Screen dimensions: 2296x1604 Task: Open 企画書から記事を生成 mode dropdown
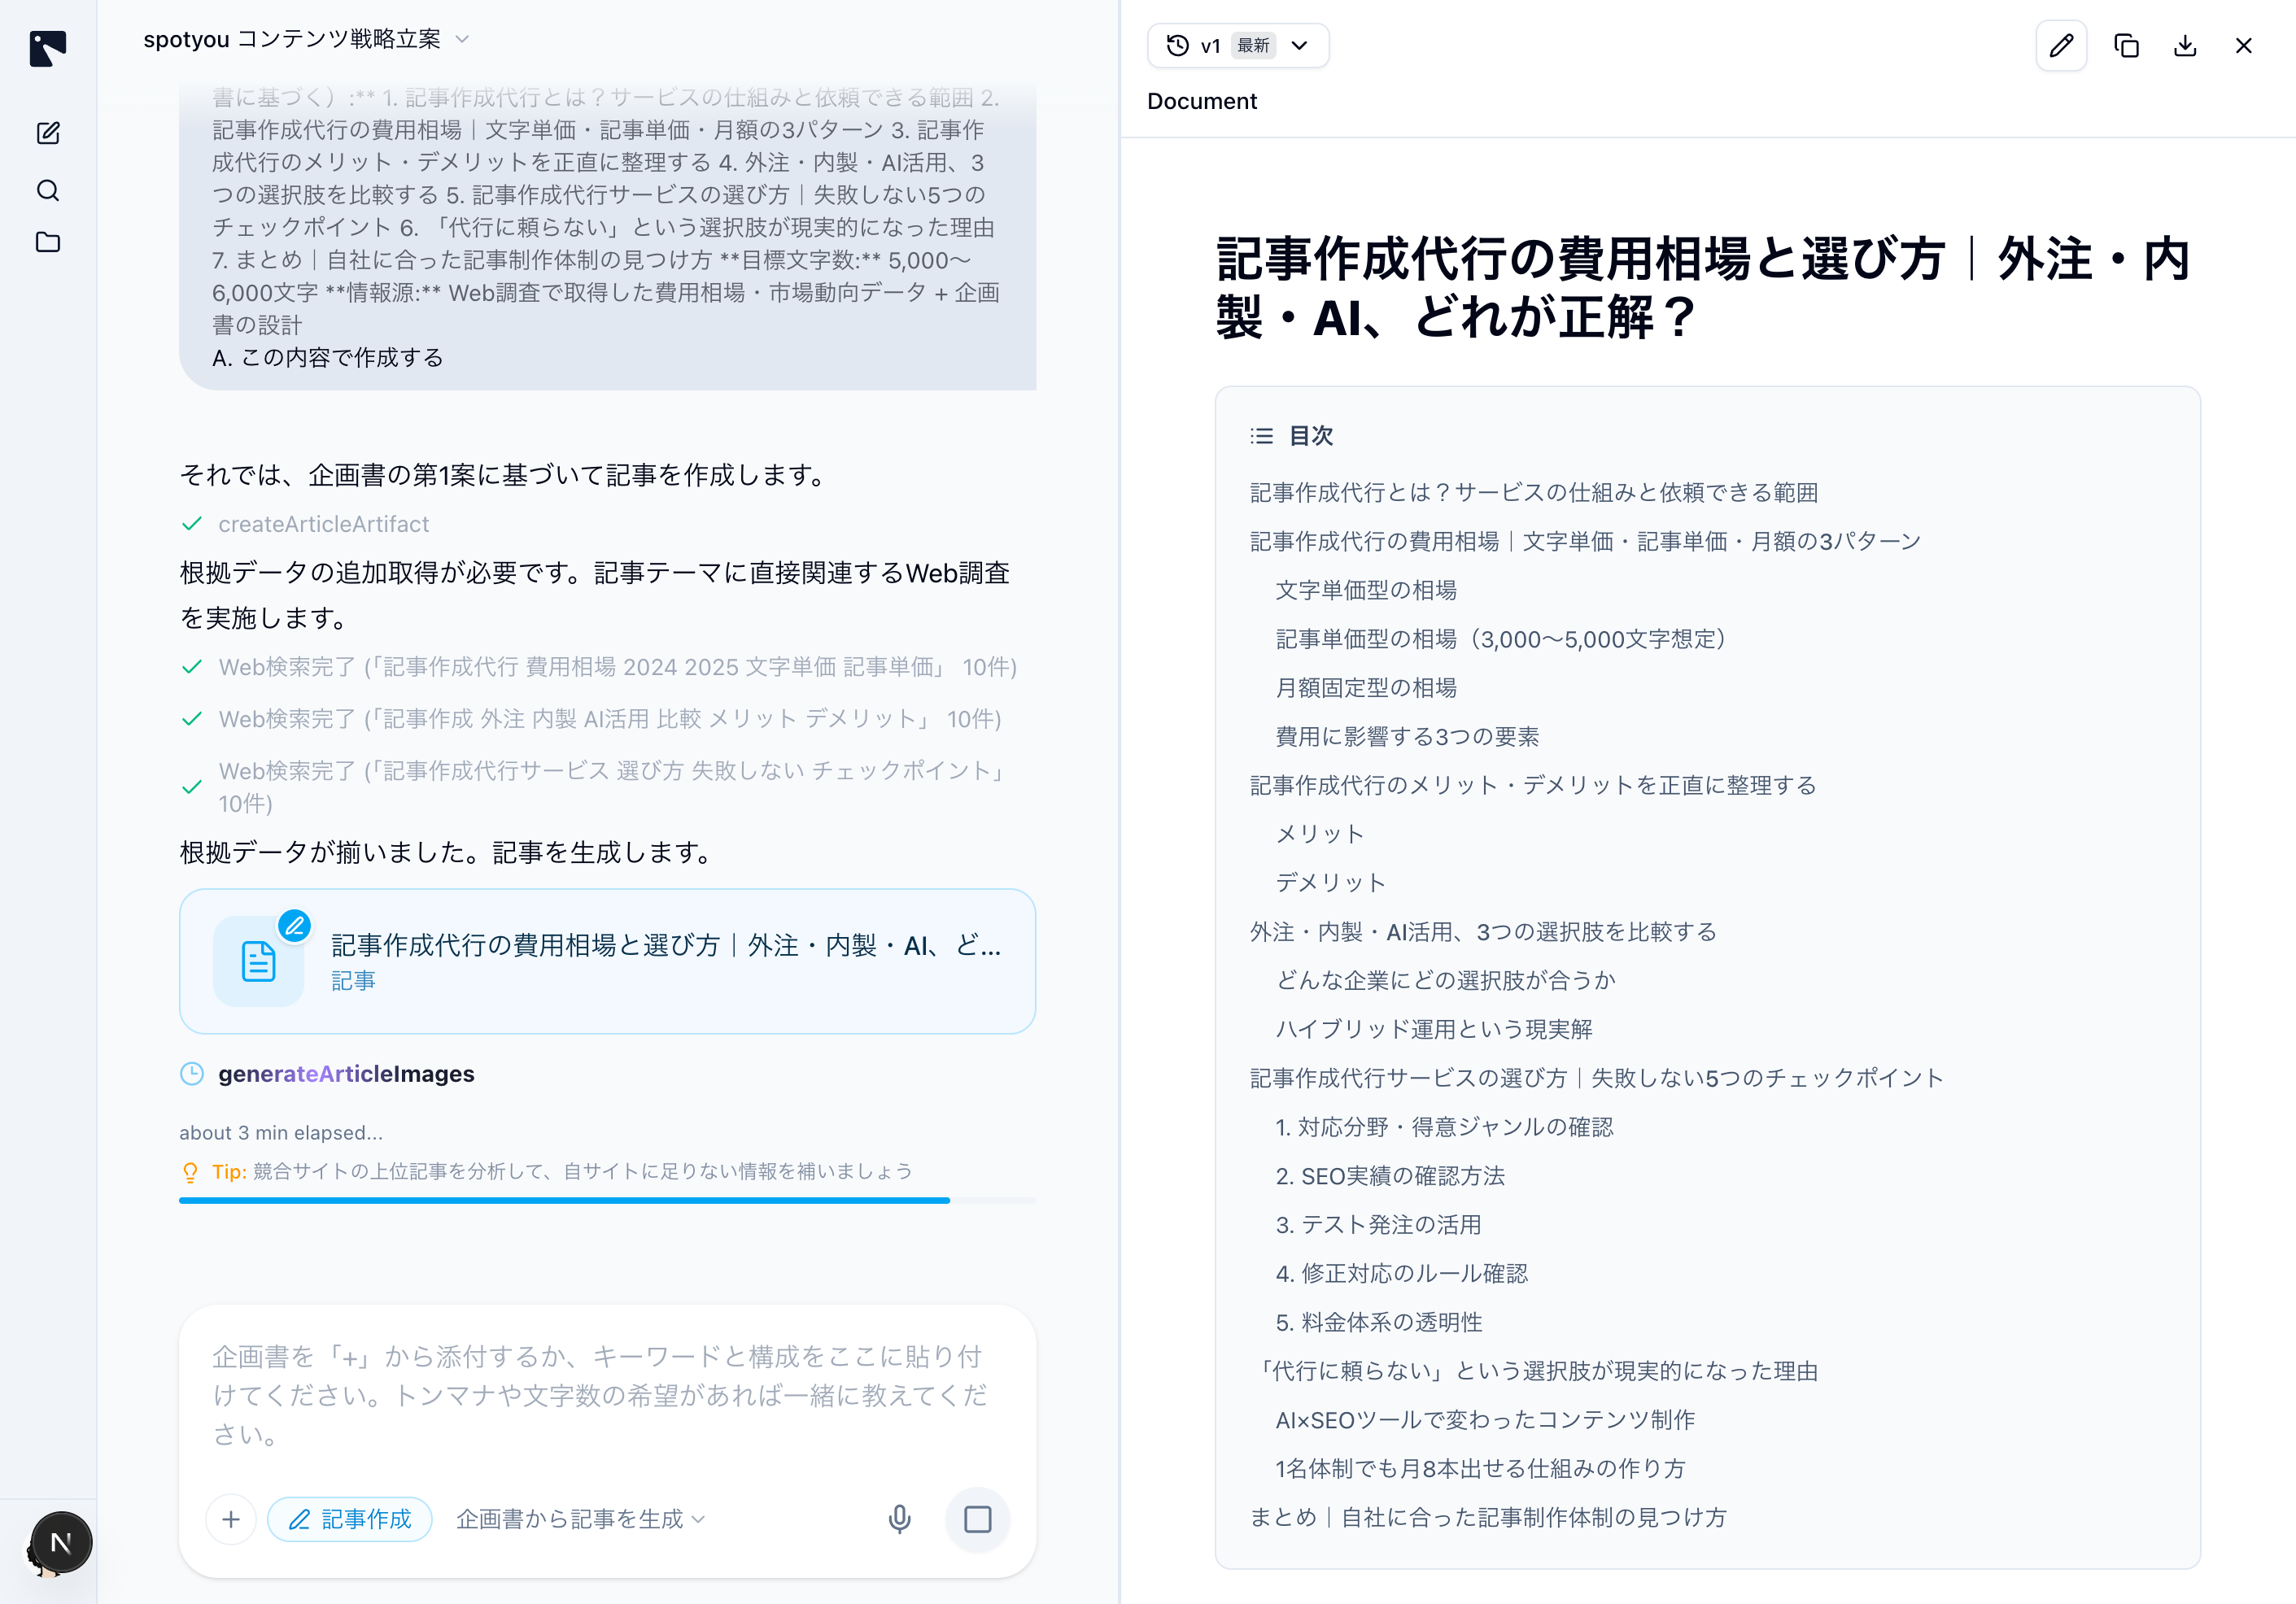tap(581, 1519)
